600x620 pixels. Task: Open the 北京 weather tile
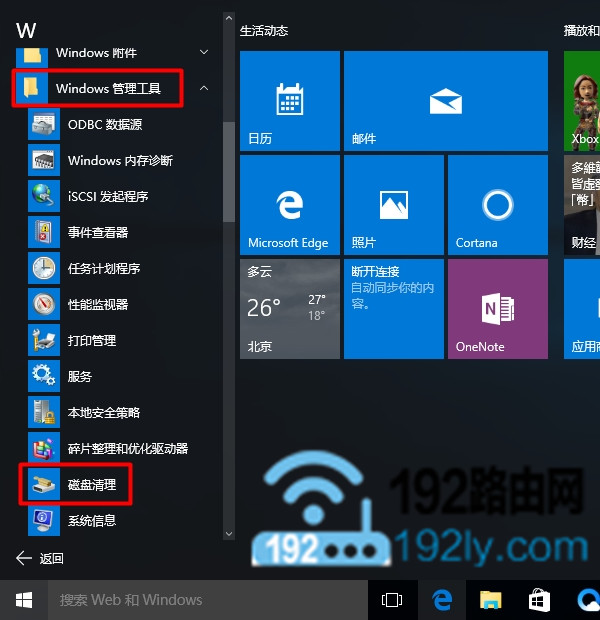[290, 309]
